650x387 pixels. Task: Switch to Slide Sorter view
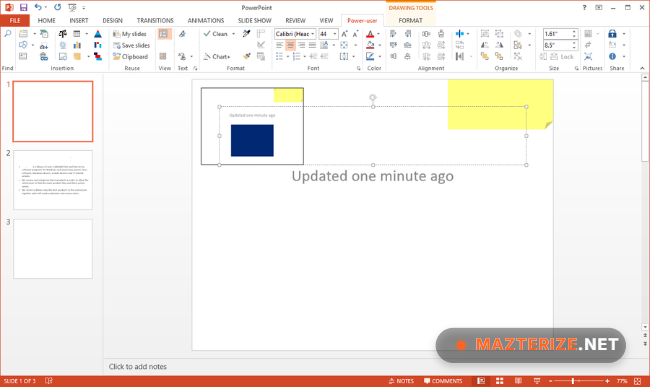pos(500,381)
